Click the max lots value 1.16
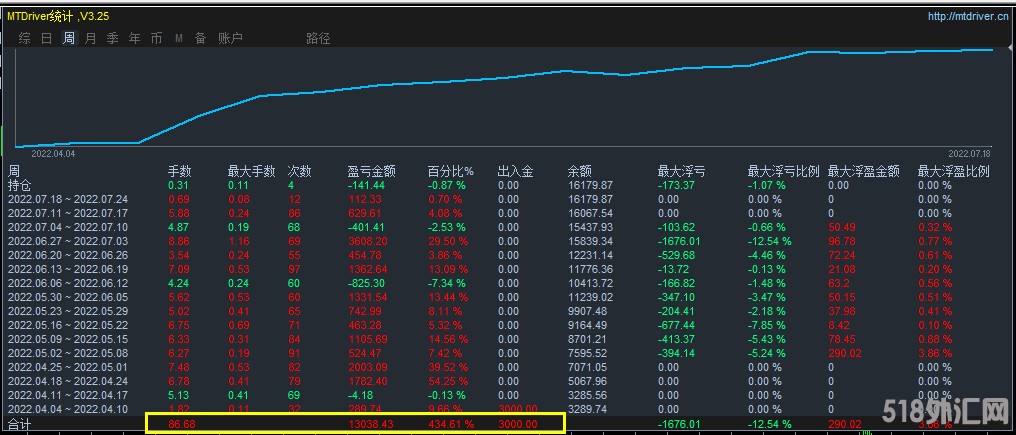 [238, 241]
